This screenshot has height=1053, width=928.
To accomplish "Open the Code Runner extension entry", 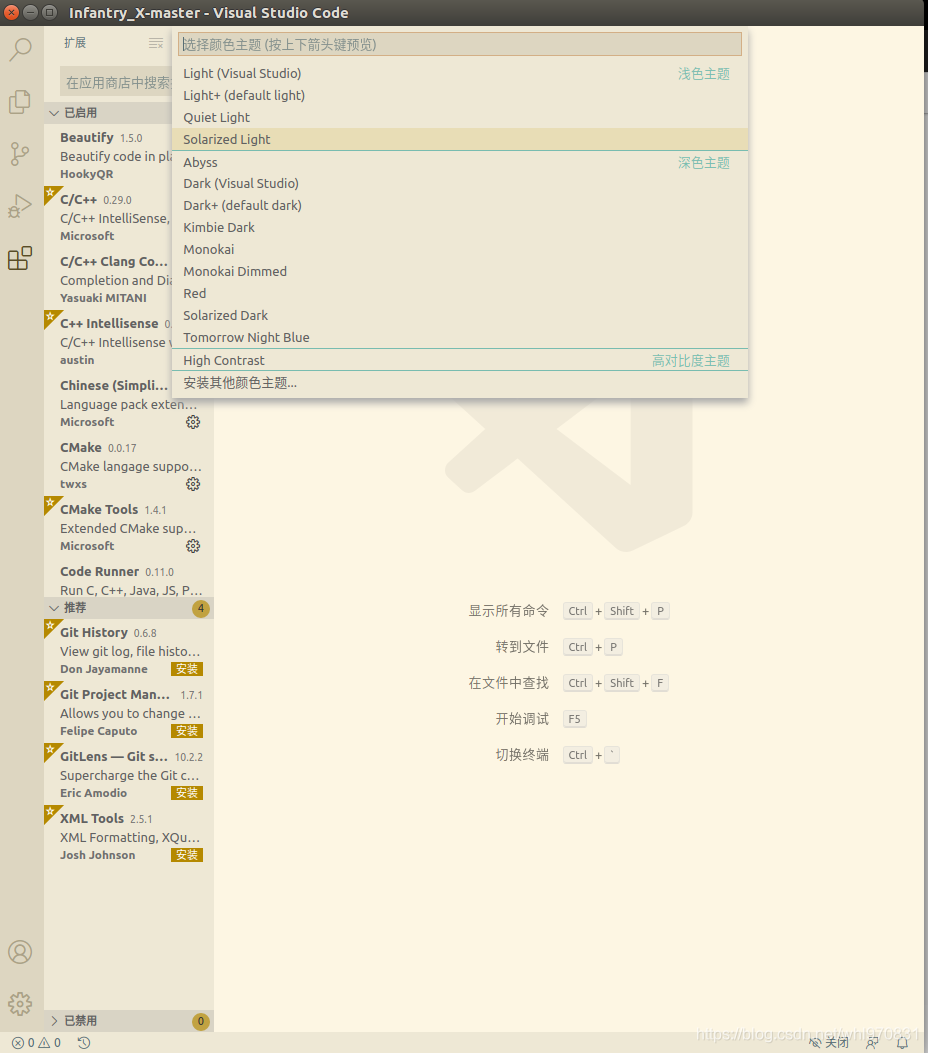I will [x=129, y=580].
